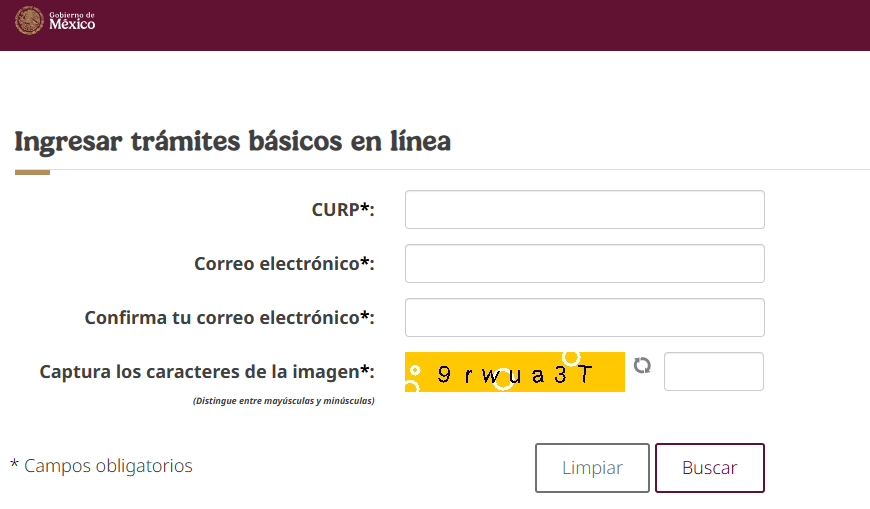
Task: Select the Confirma tu correo electrónico field
Action: click(584, 318)
